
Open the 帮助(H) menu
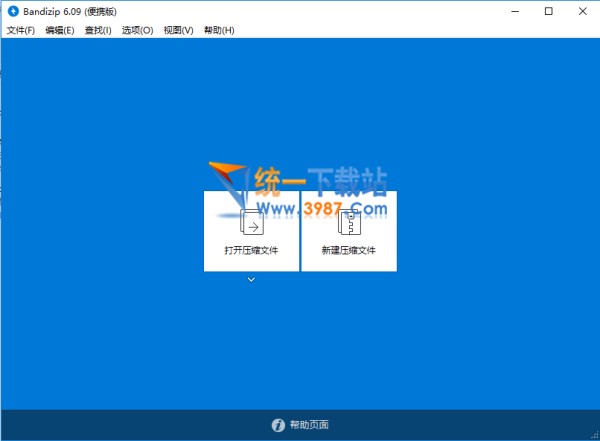tap(219, 30)
